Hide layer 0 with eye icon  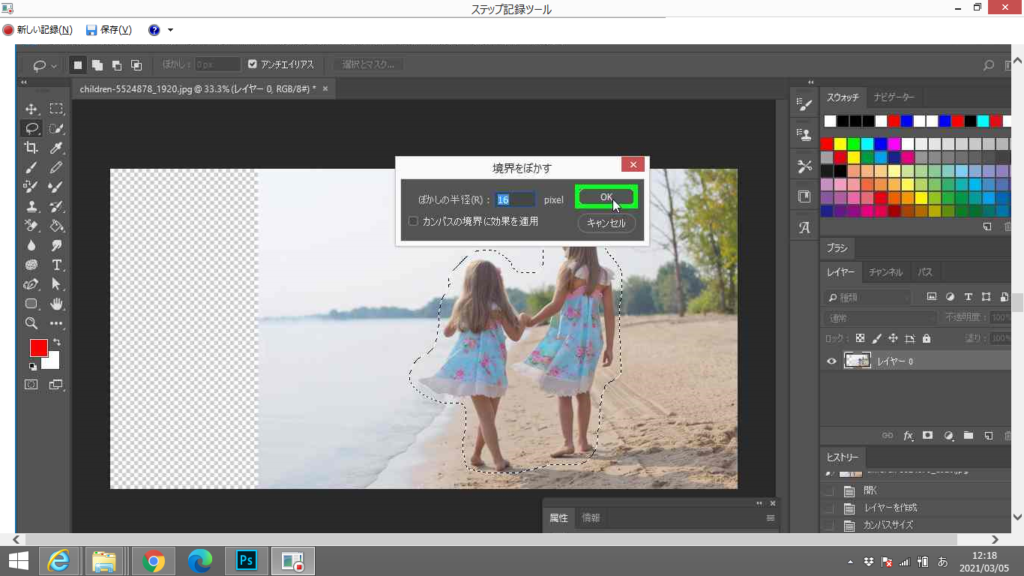pos(831,361)
